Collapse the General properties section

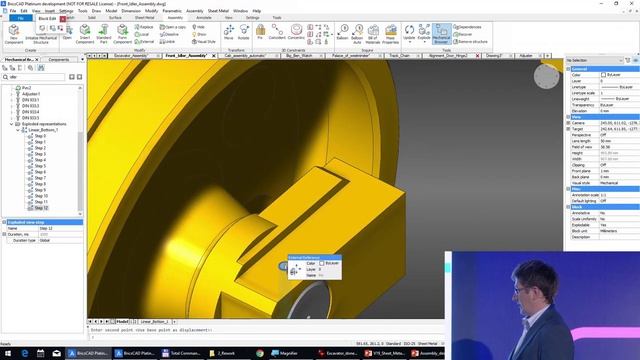(x=568, y=69)
